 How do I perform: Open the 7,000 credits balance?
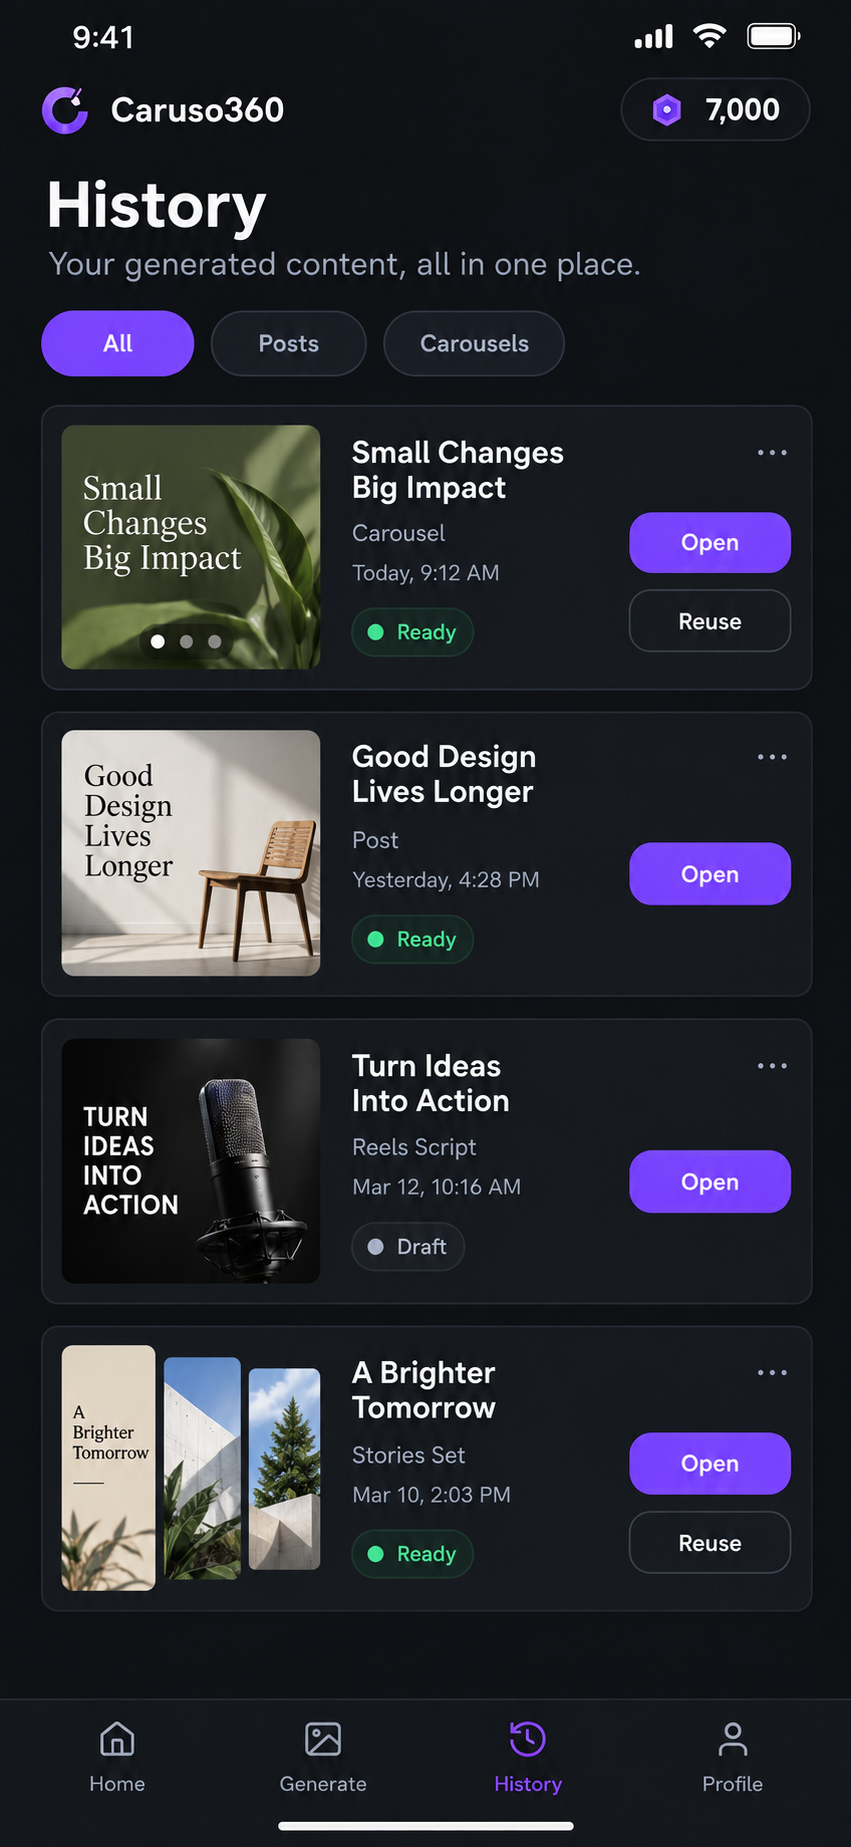[x=715, y=110]
